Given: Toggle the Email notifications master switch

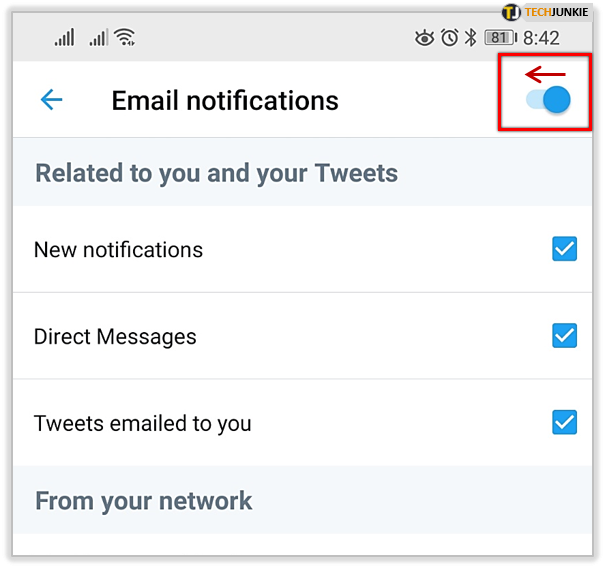Looking at the screenshot, I should (548, 100).
